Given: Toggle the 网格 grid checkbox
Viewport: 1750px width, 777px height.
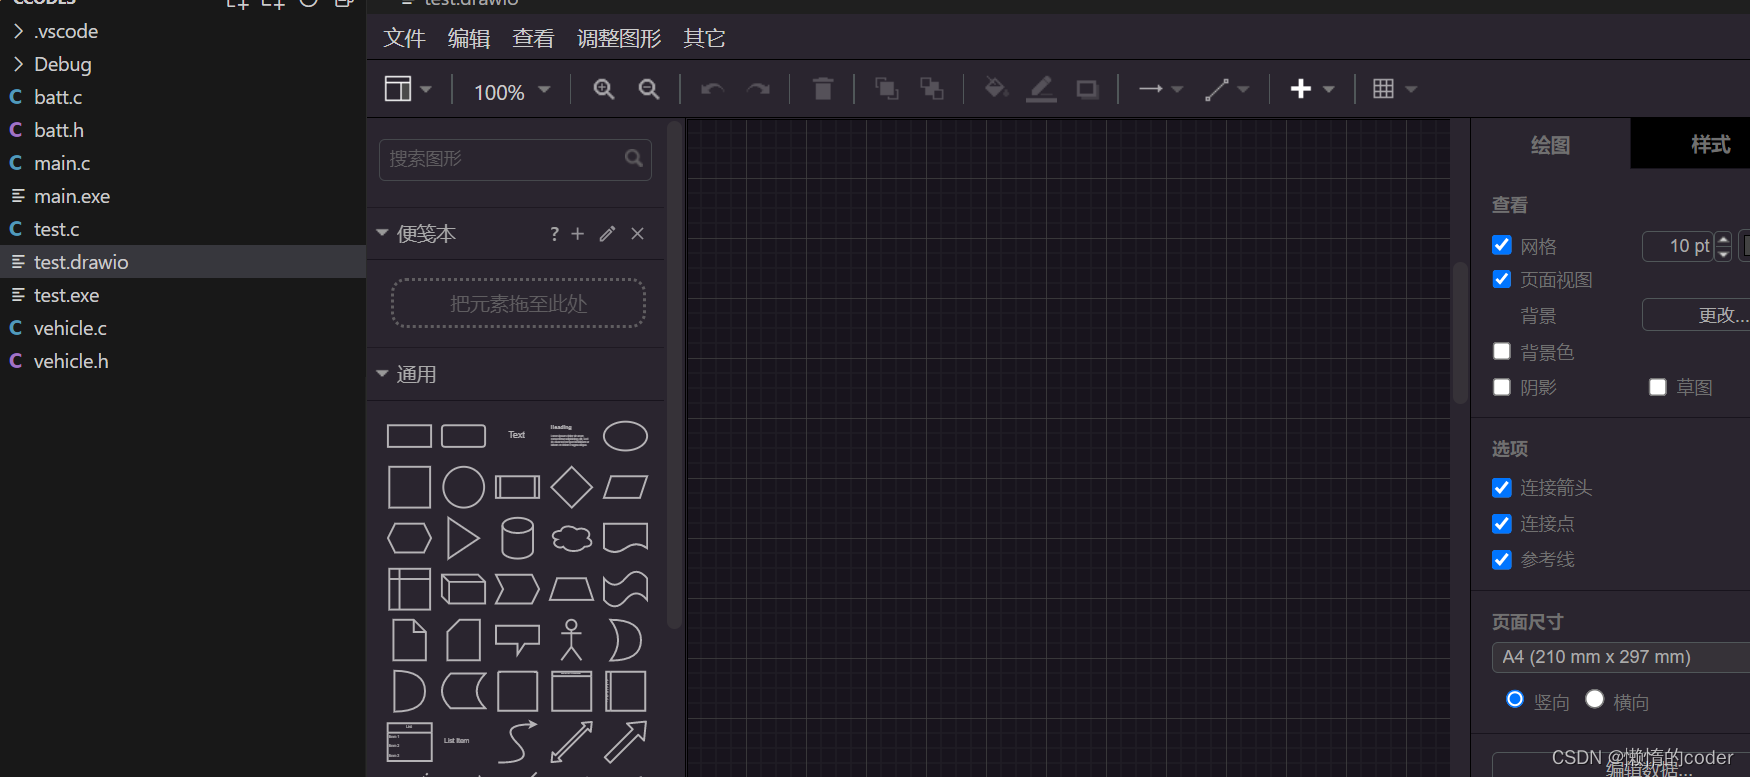Looking at the screenshot, I should pos(1501,245).
